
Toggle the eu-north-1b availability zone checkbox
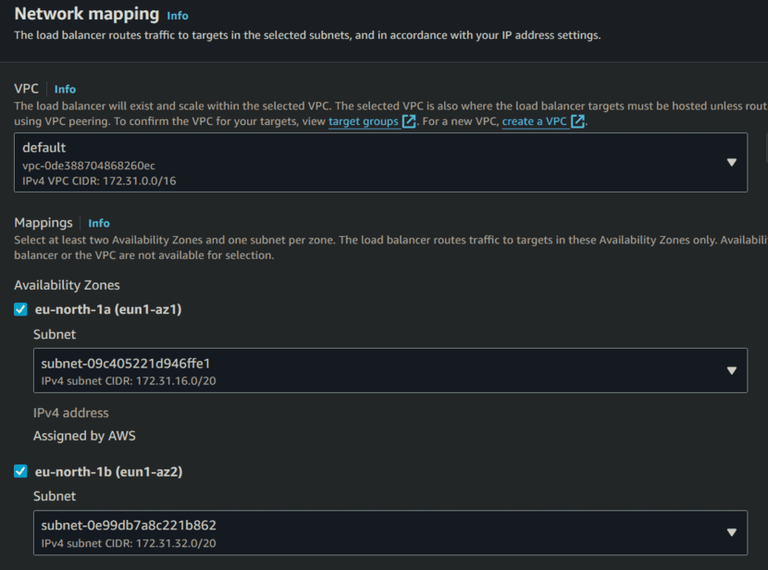point(21,472)
